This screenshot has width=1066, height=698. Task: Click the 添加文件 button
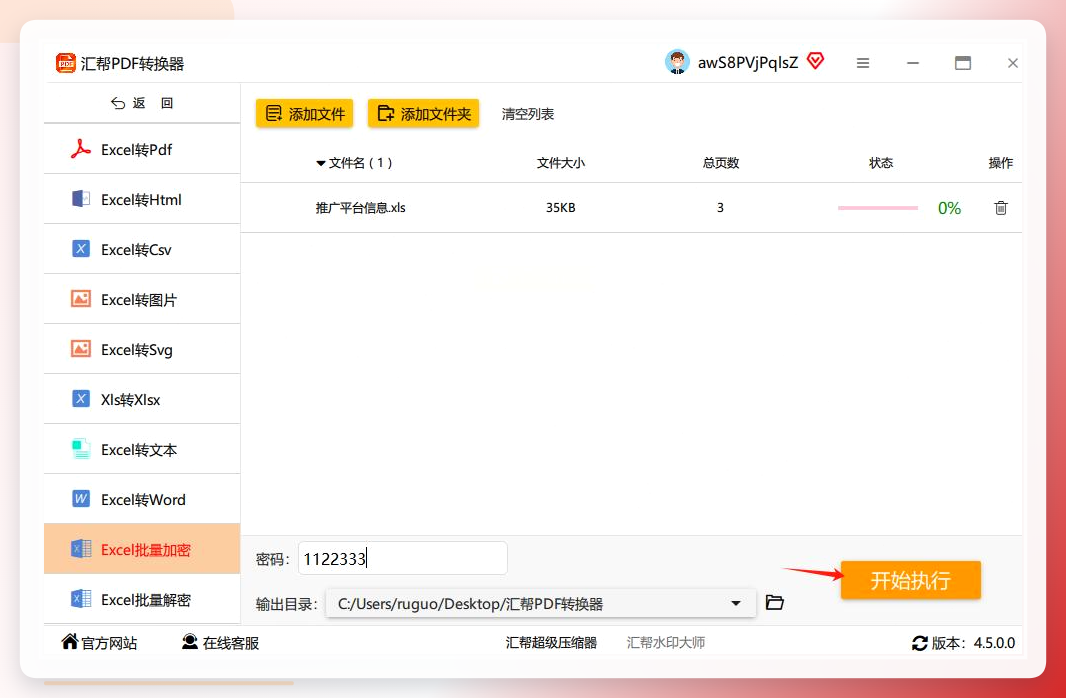pos(305,114)
